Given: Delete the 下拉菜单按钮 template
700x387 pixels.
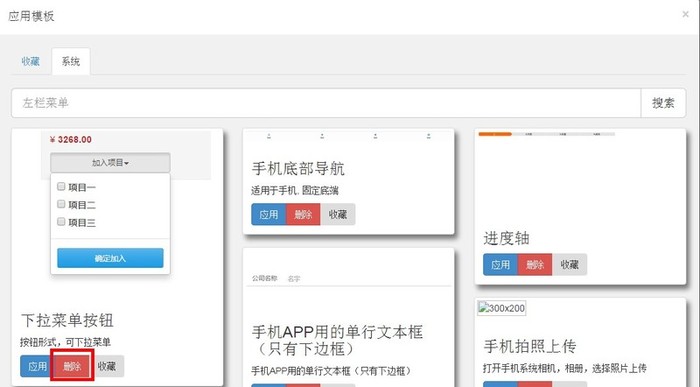Looking at the screenshot, I should click(72, 366).
